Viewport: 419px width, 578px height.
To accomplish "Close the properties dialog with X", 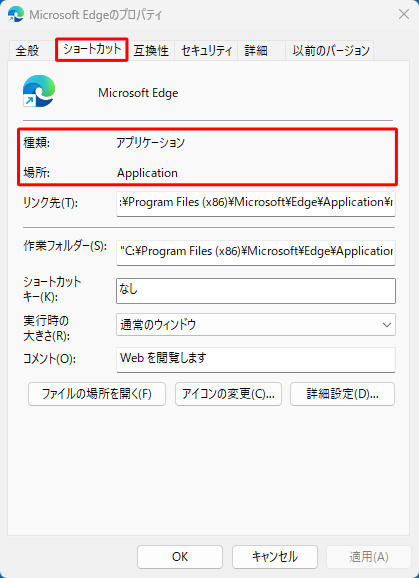I will pos(404,15).
